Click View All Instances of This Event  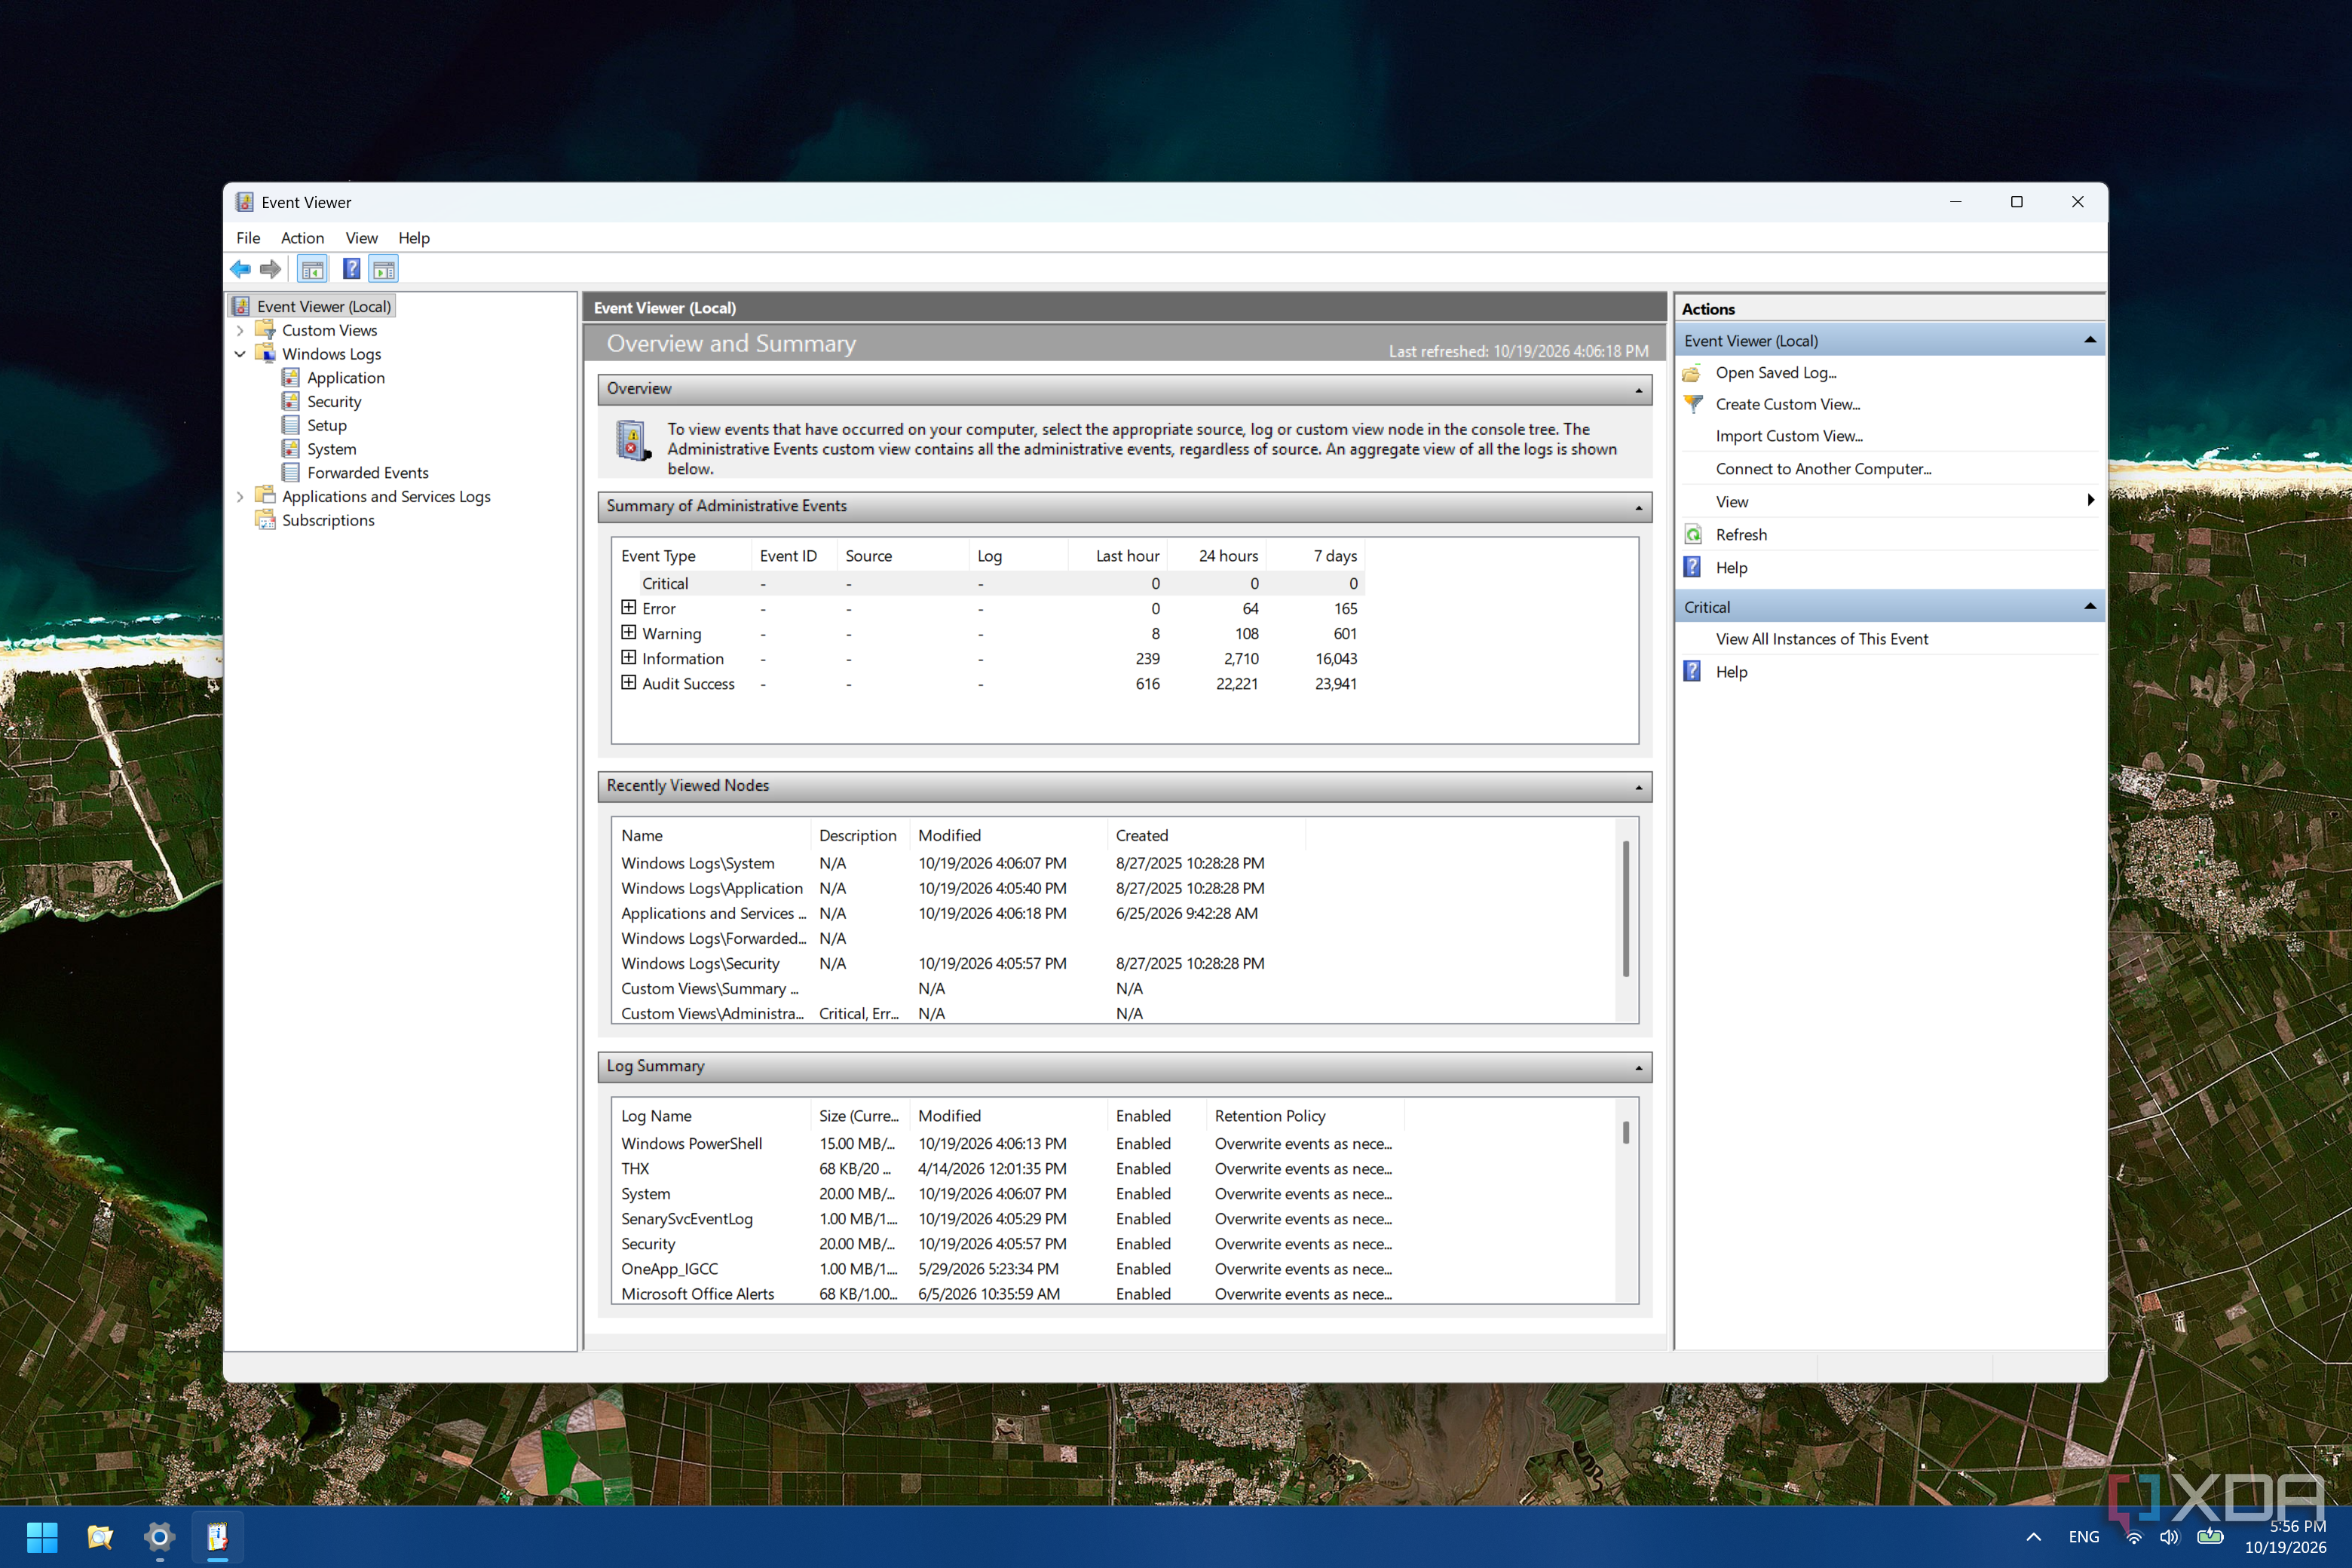[x=1822, y=639]
